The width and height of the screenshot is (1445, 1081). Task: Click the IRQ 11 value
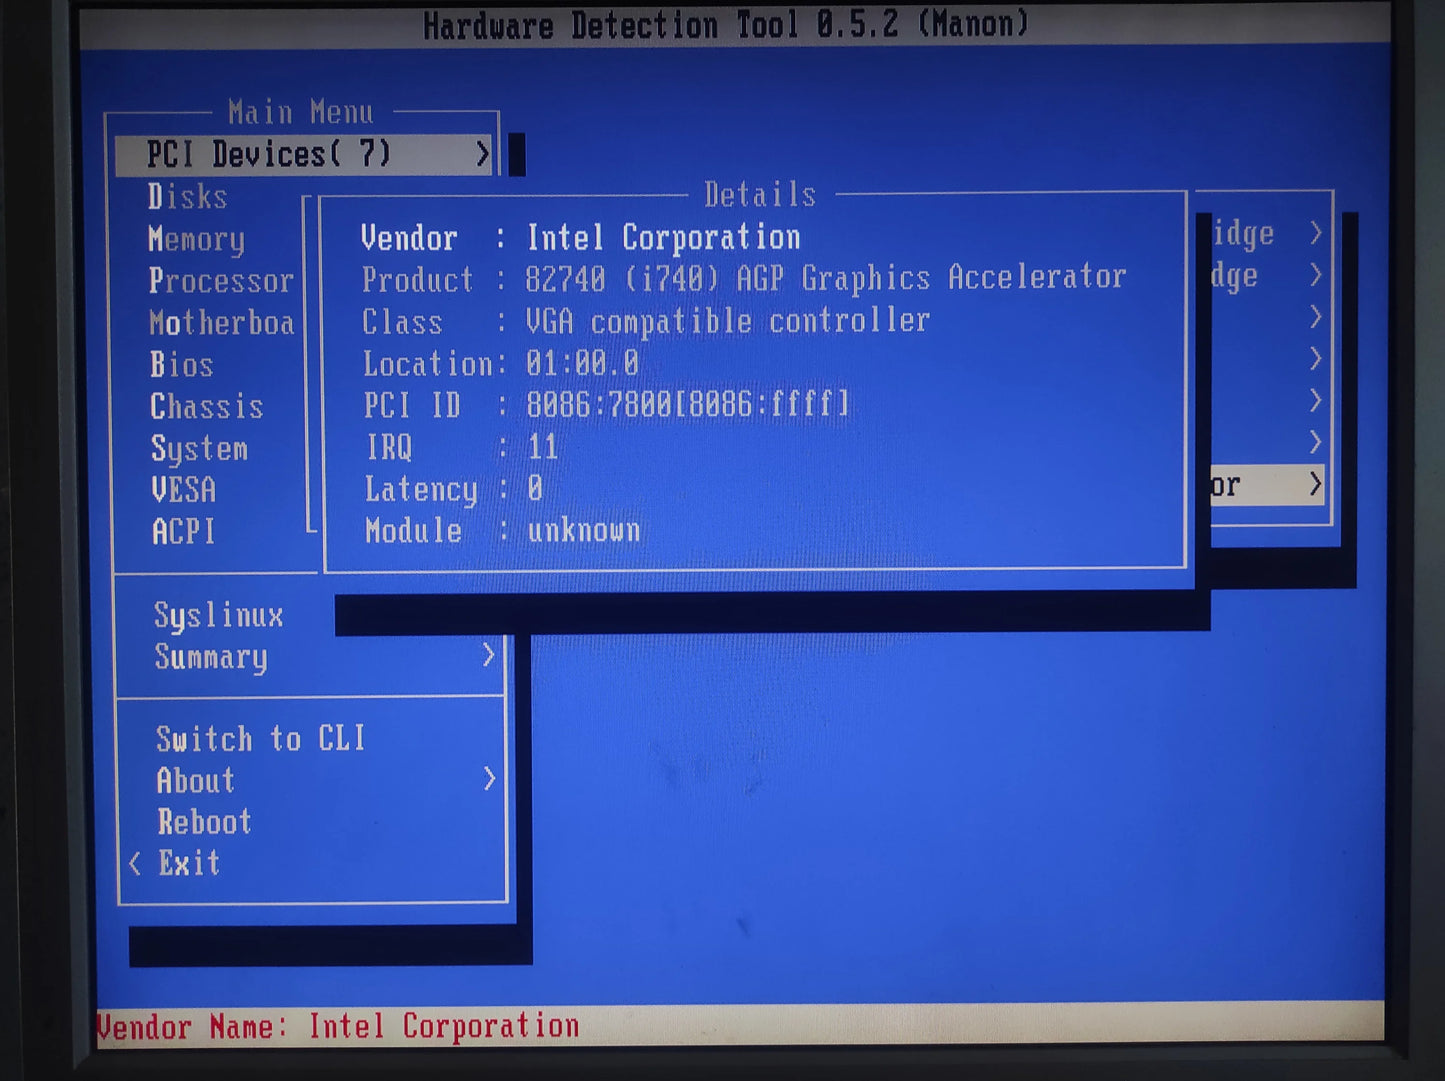[543, 447]
